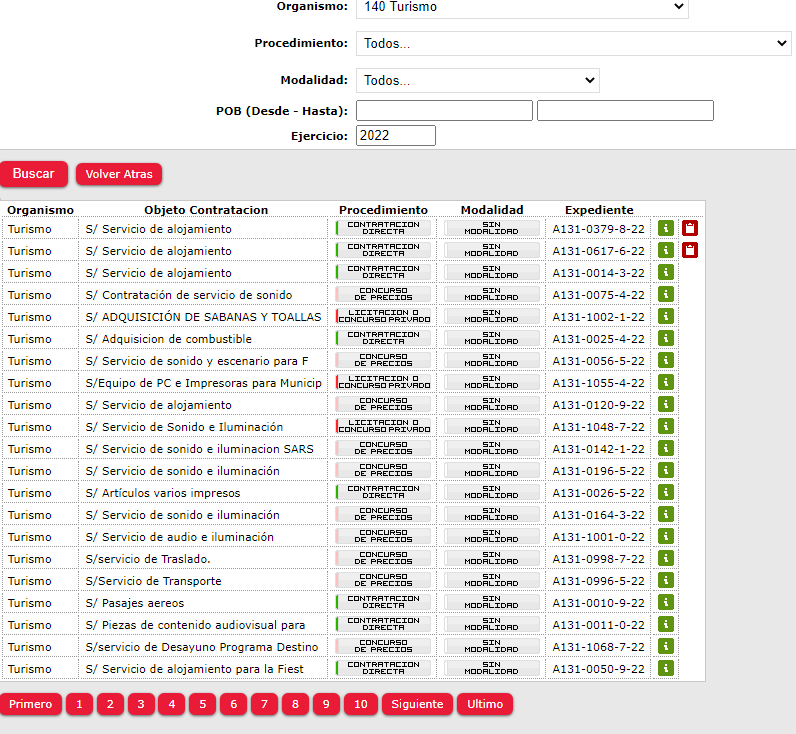Viewport: 796px width, 734px height.
Task: Select row 'S/Servicio de Transporte'
Action: coord(340,581)
